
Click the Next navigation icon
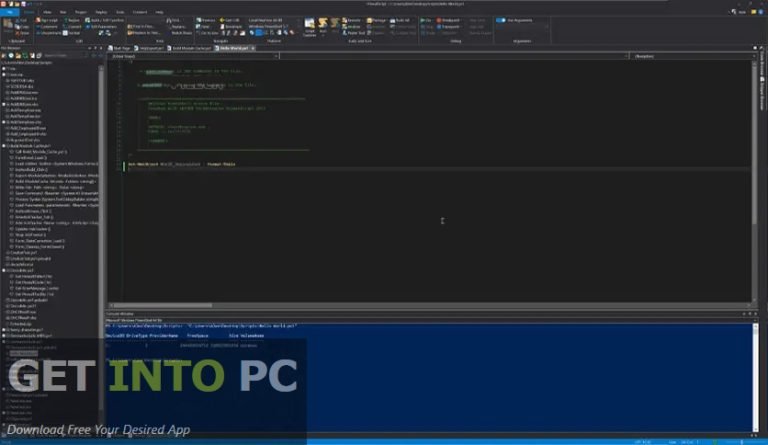pos(198,26)
